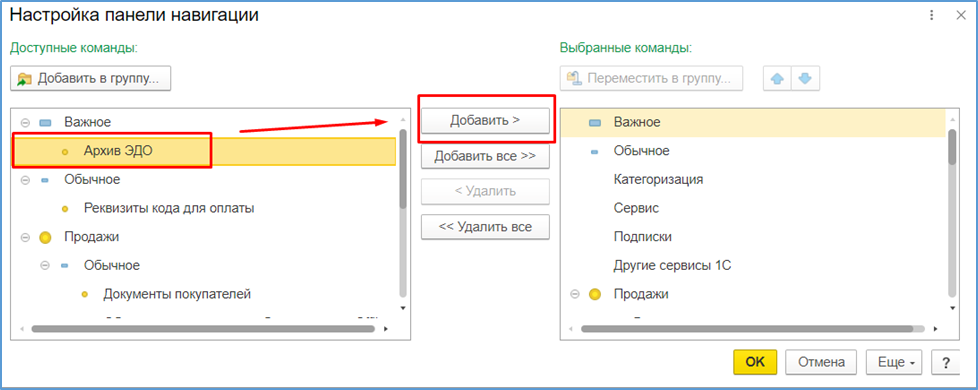
Task: Click yellow Продажи icon in selected commands
Action: [x=594, y=294]
